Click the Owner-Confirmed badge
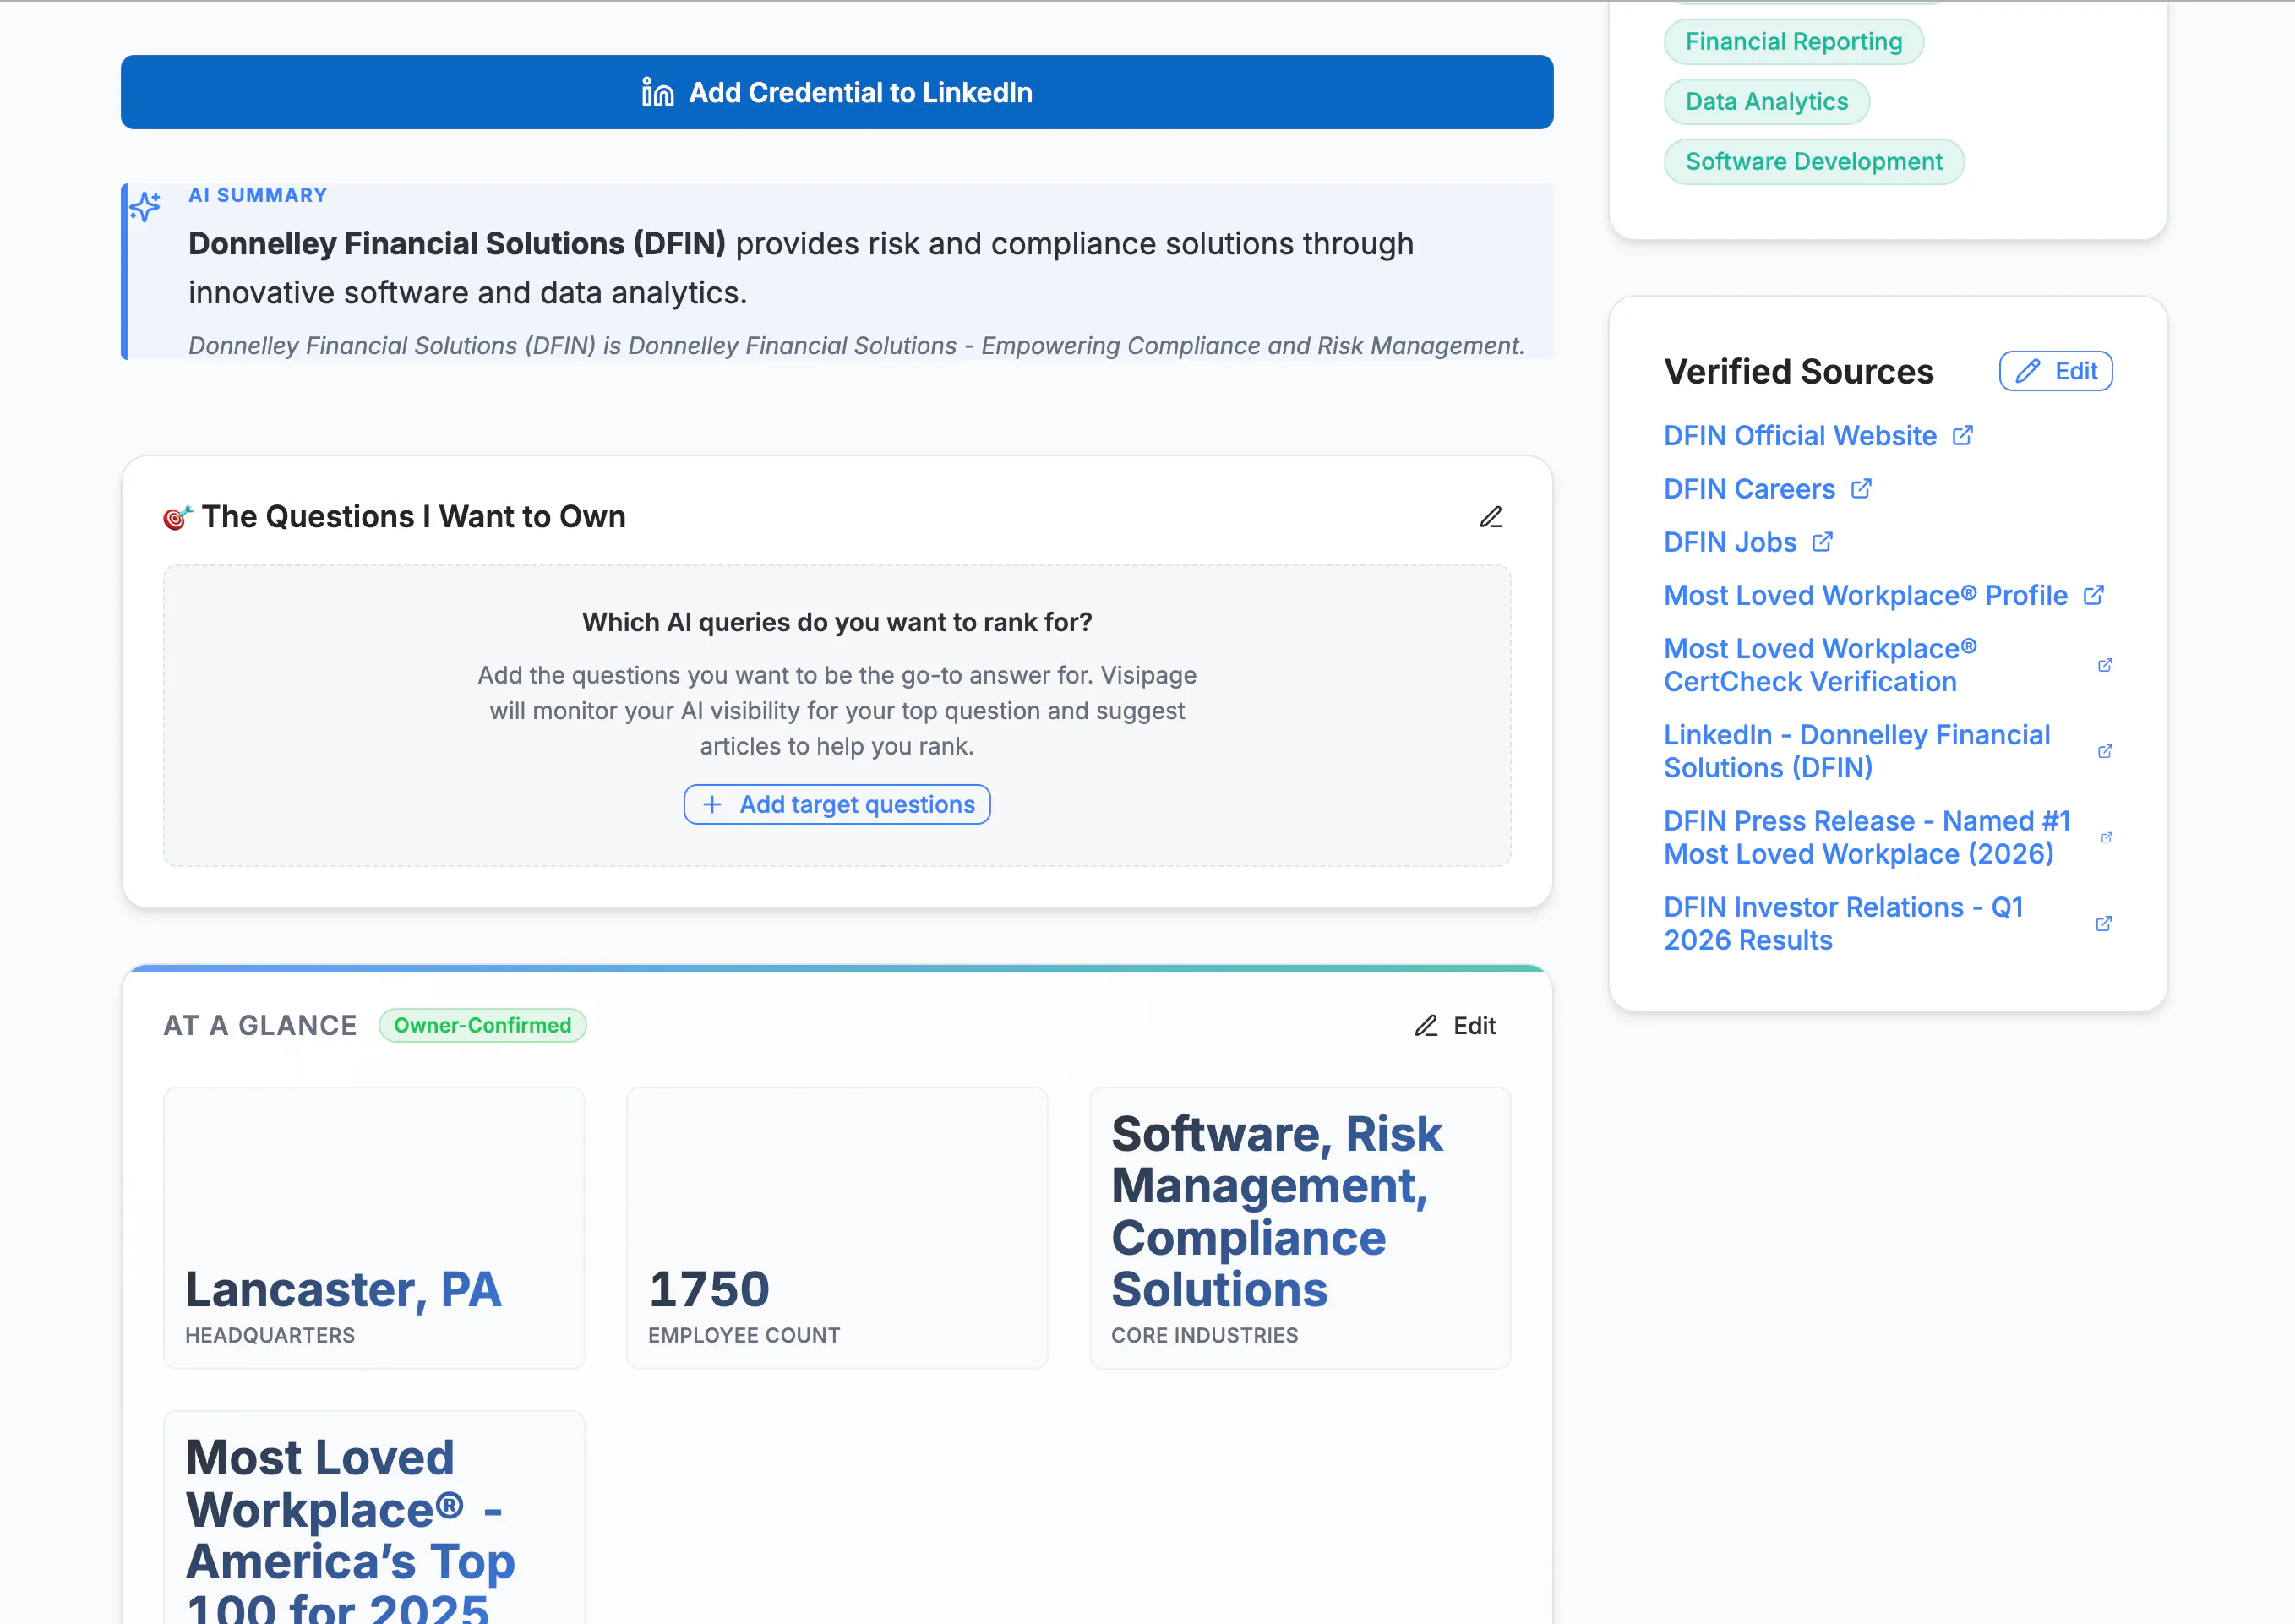 tap(482, 1025)
